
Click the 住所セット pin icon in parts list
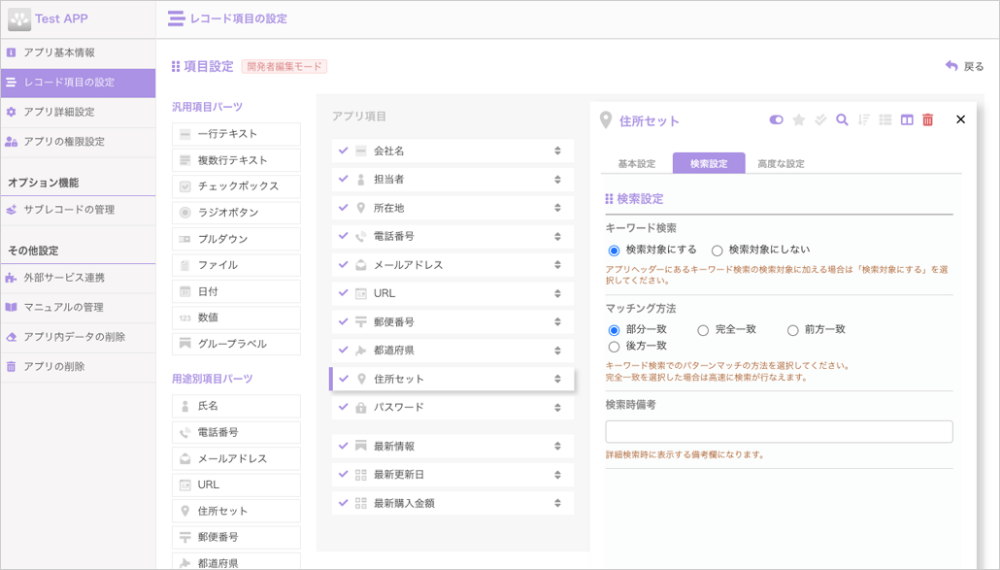coord(185,511)
